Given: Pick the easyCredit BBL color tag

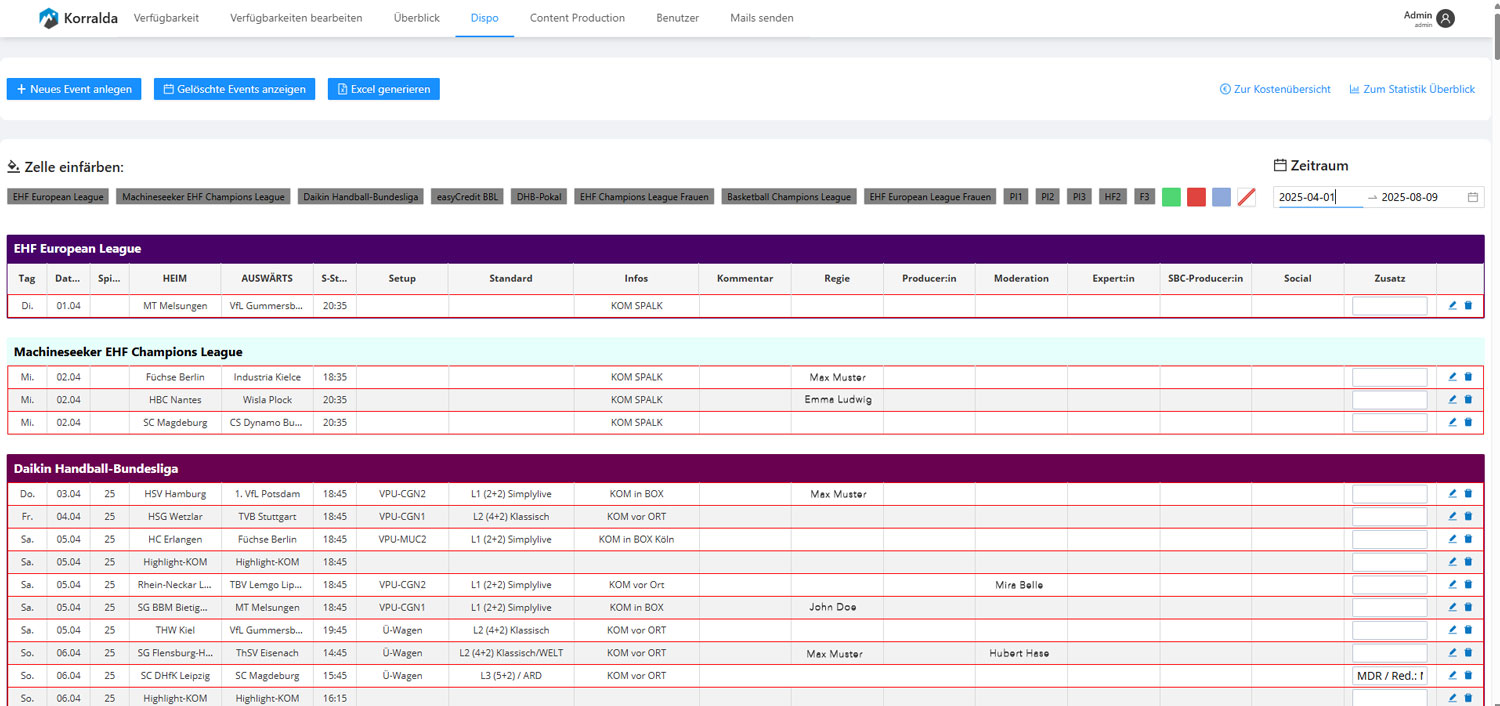Looking at the screenshot, I should [x=468, y=197].
